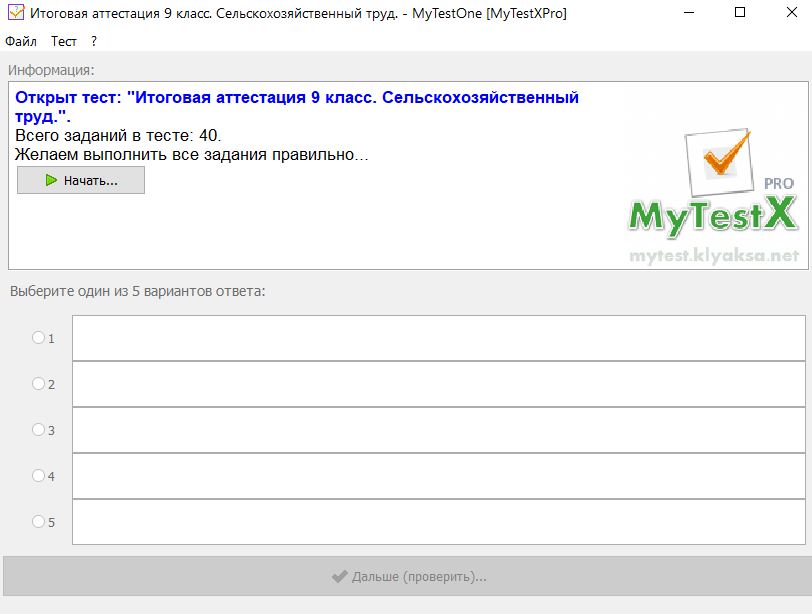Minimize the MyTestOne window

click(689, 12)
